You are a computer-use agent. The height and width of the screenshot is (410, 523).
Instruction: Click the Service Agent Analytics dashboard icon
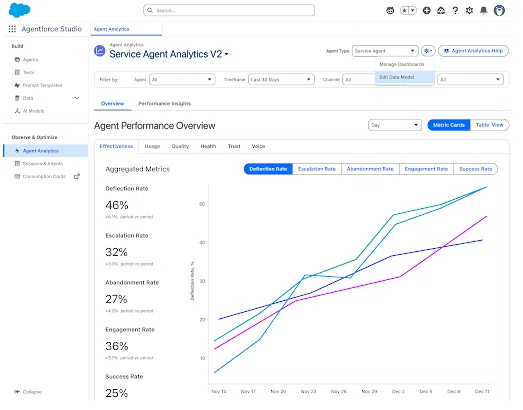point(100,51)
